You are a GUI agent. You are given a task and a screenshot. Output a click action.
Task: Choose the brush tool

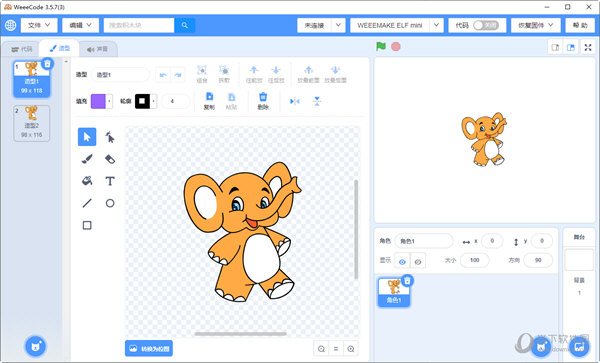(x=87, y=159)
